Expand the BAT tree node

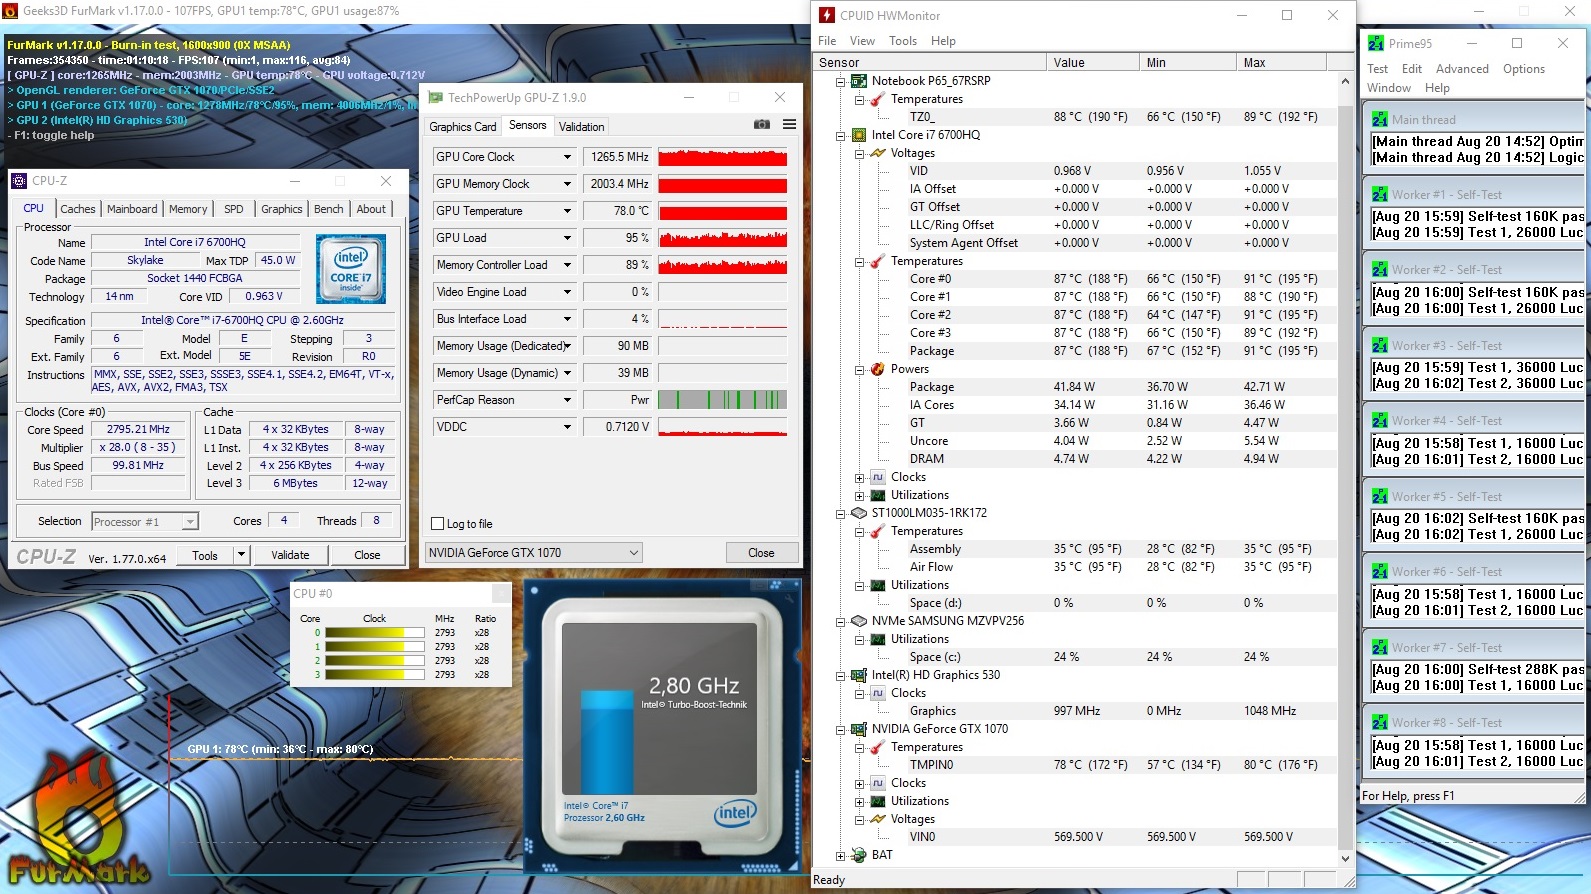click(x=840, y=855)
